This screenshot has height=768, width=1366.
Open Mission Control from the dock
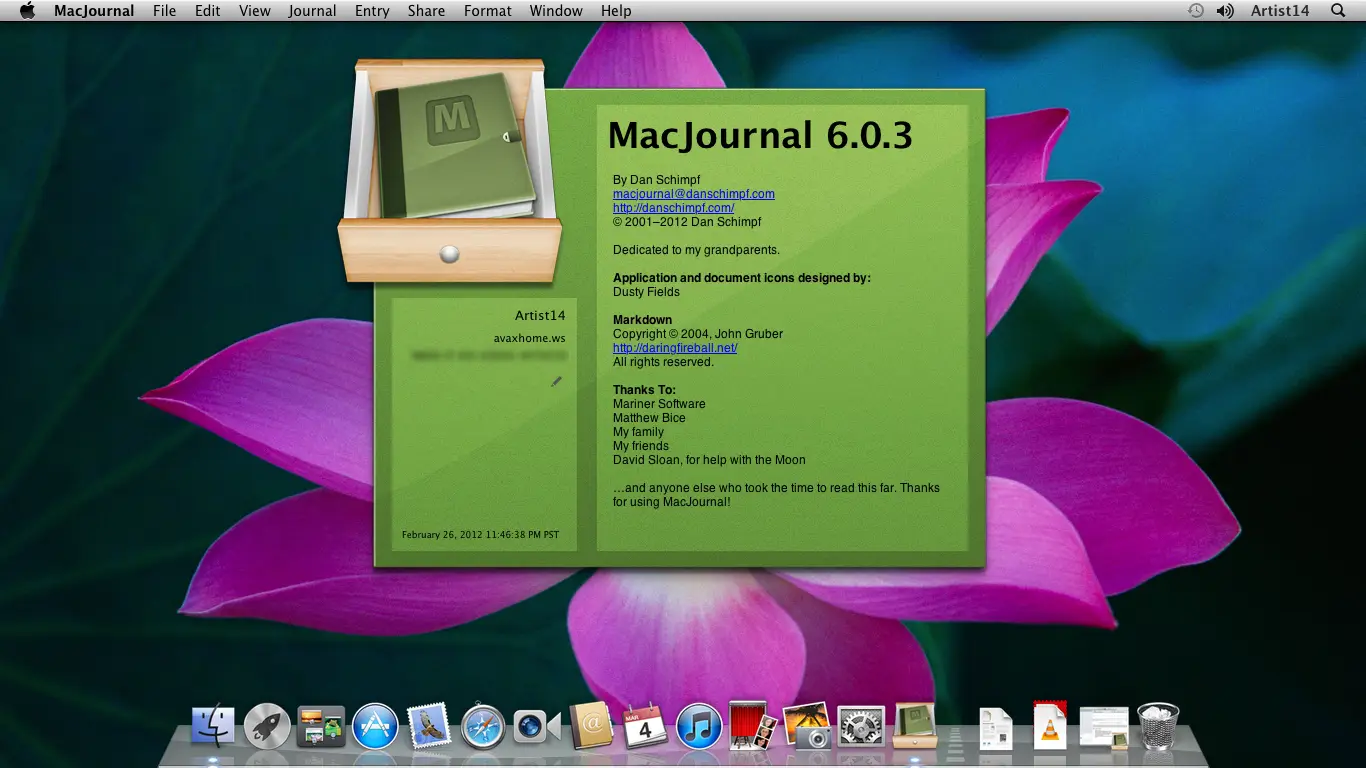click(321, 726)
